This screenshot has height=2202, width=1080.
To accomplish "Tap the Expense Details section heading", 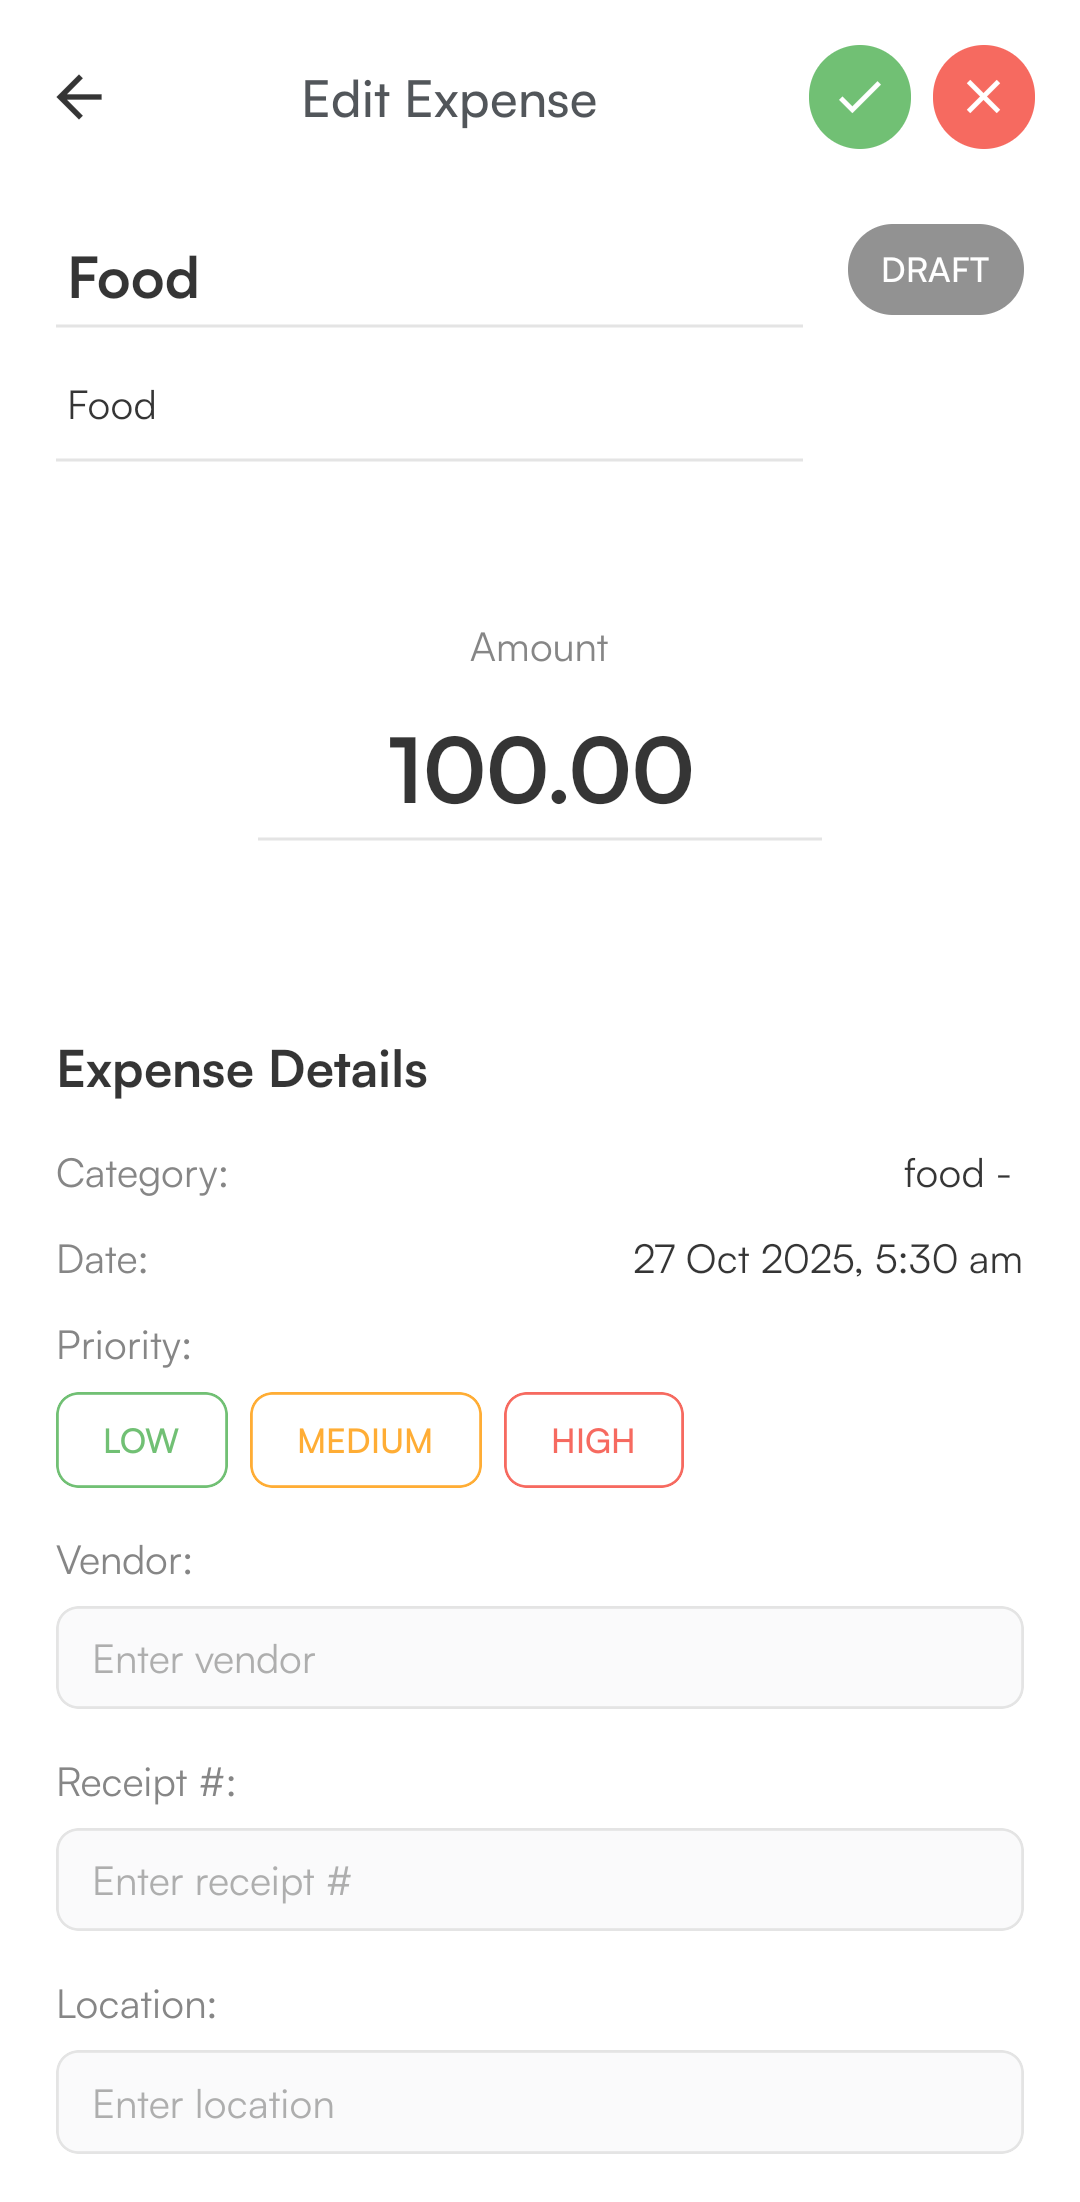I will tap(242, 1070).
